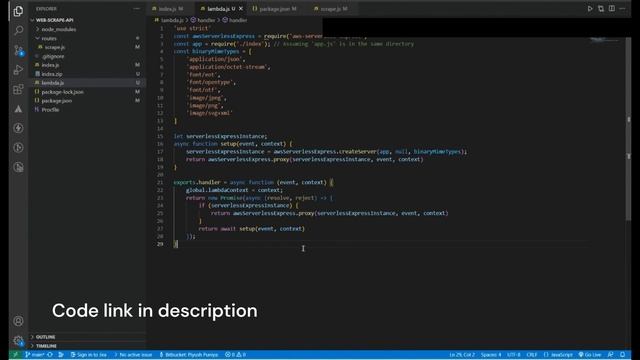Click the Ln 29, Col 2 cursor position
The image size is (640, 360).
click(462, 355)
